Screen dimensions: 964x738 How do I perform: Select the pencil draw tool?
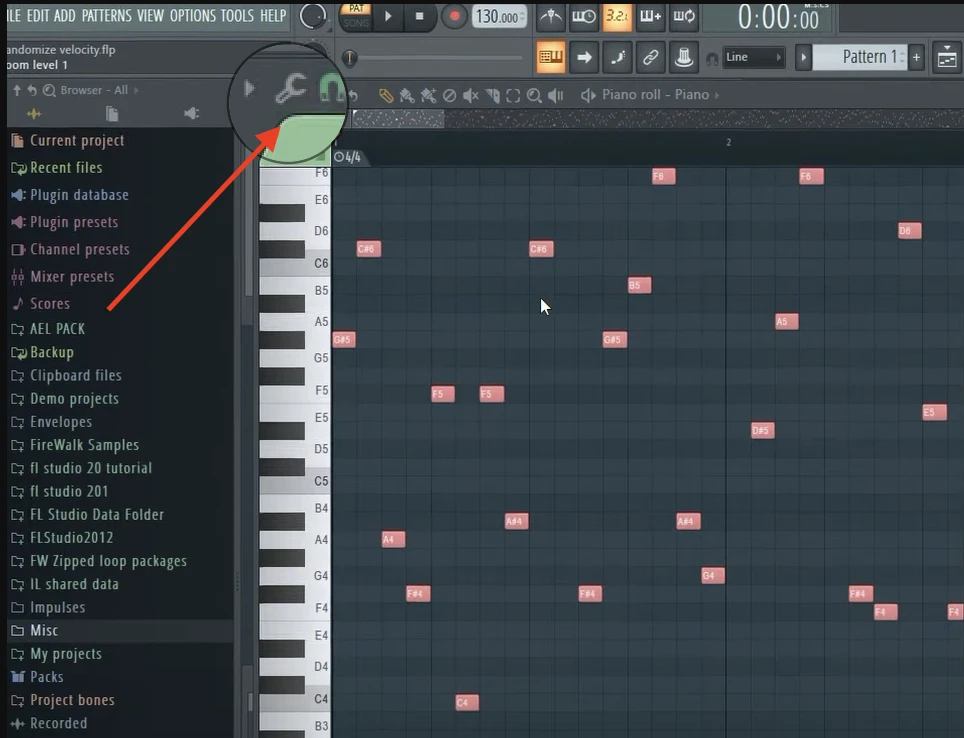(x=386, y=96)
